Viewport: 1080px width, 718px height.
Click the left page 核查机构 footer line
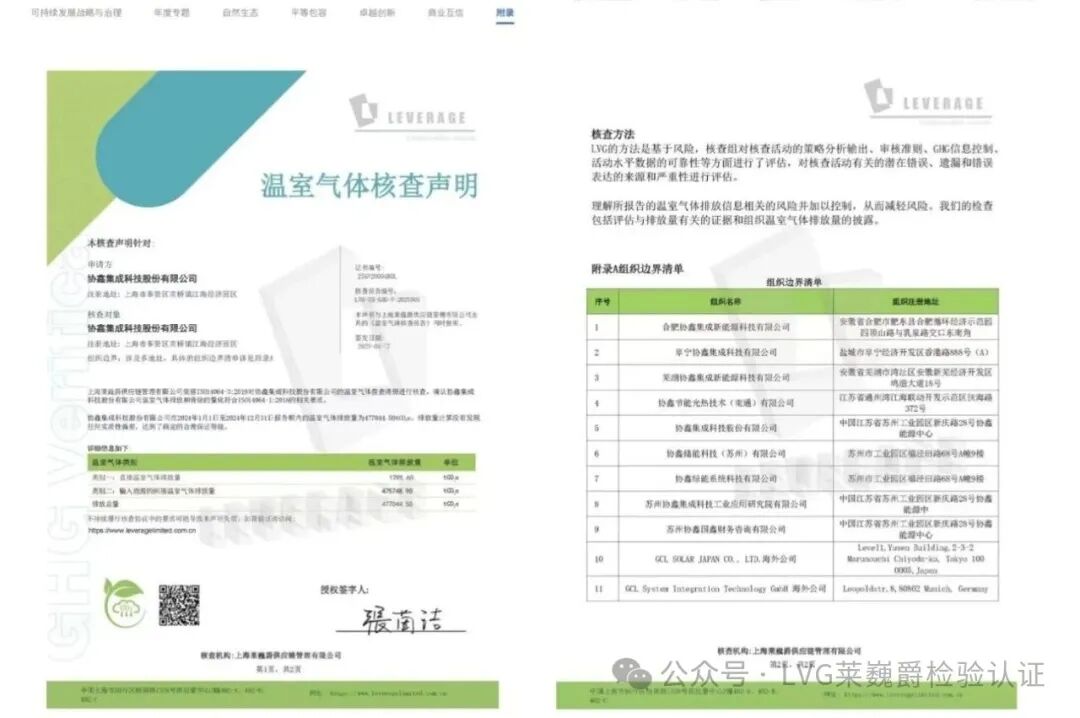point(271,655)
